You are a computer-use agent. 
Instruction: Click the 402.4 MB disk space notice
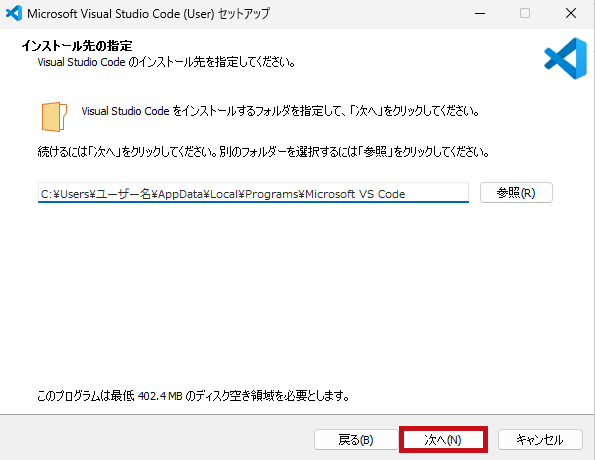point(193,396)
